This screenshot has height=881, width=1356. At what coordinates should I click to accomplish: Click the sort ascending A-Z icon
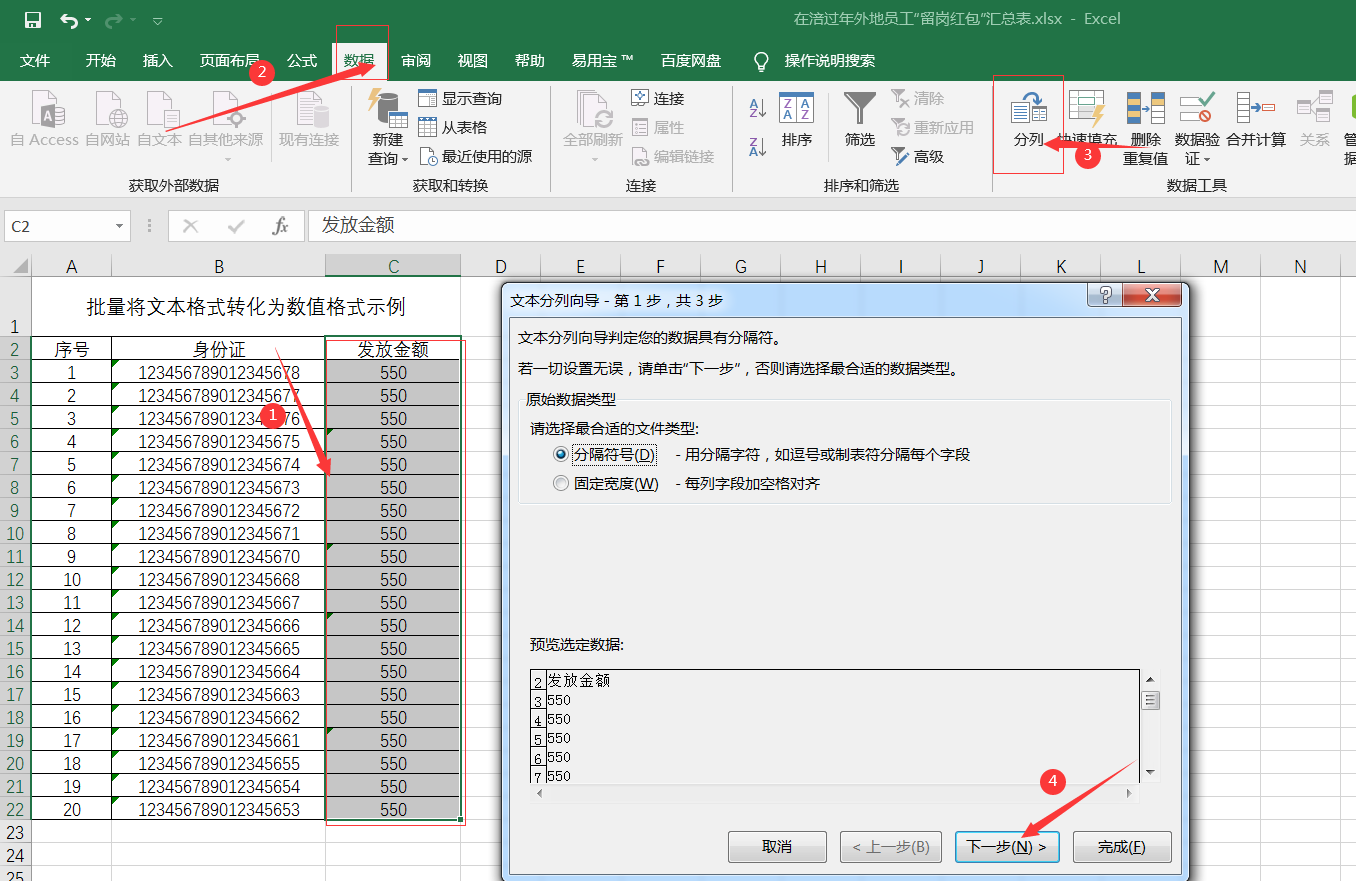pyautogui.click(x=758, y=108)
